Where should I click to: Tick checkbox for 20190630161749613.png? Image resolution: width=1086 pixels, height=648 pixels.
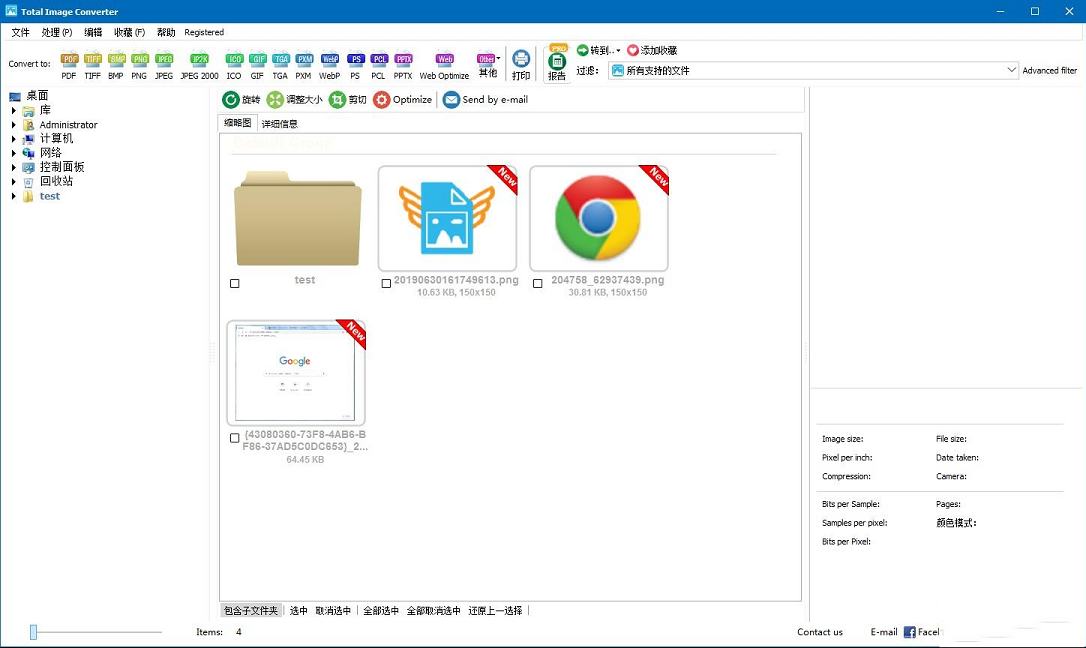coord(386,284)
